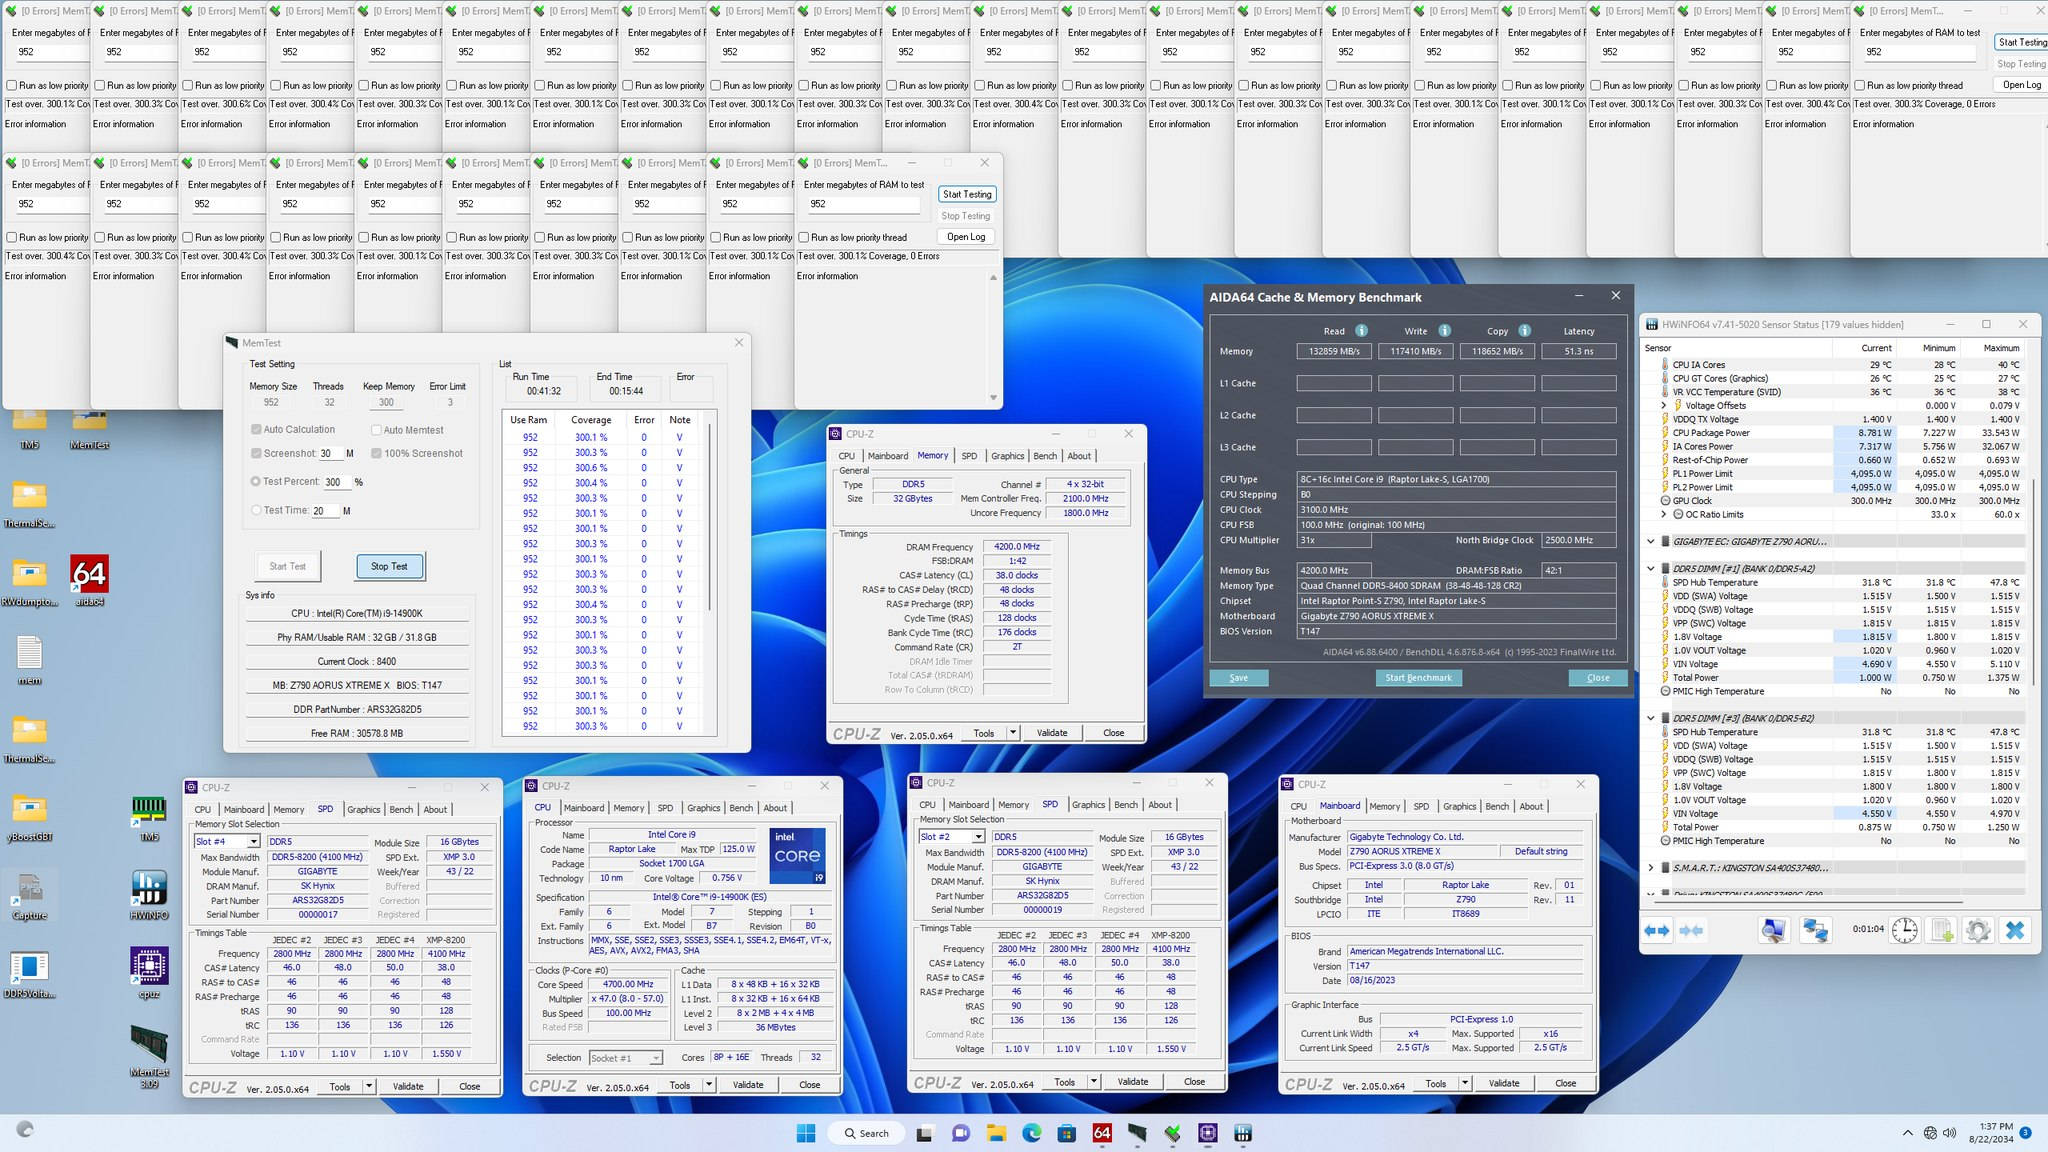Open HWiNFO remote network monitors icon

coord(1815,930)
